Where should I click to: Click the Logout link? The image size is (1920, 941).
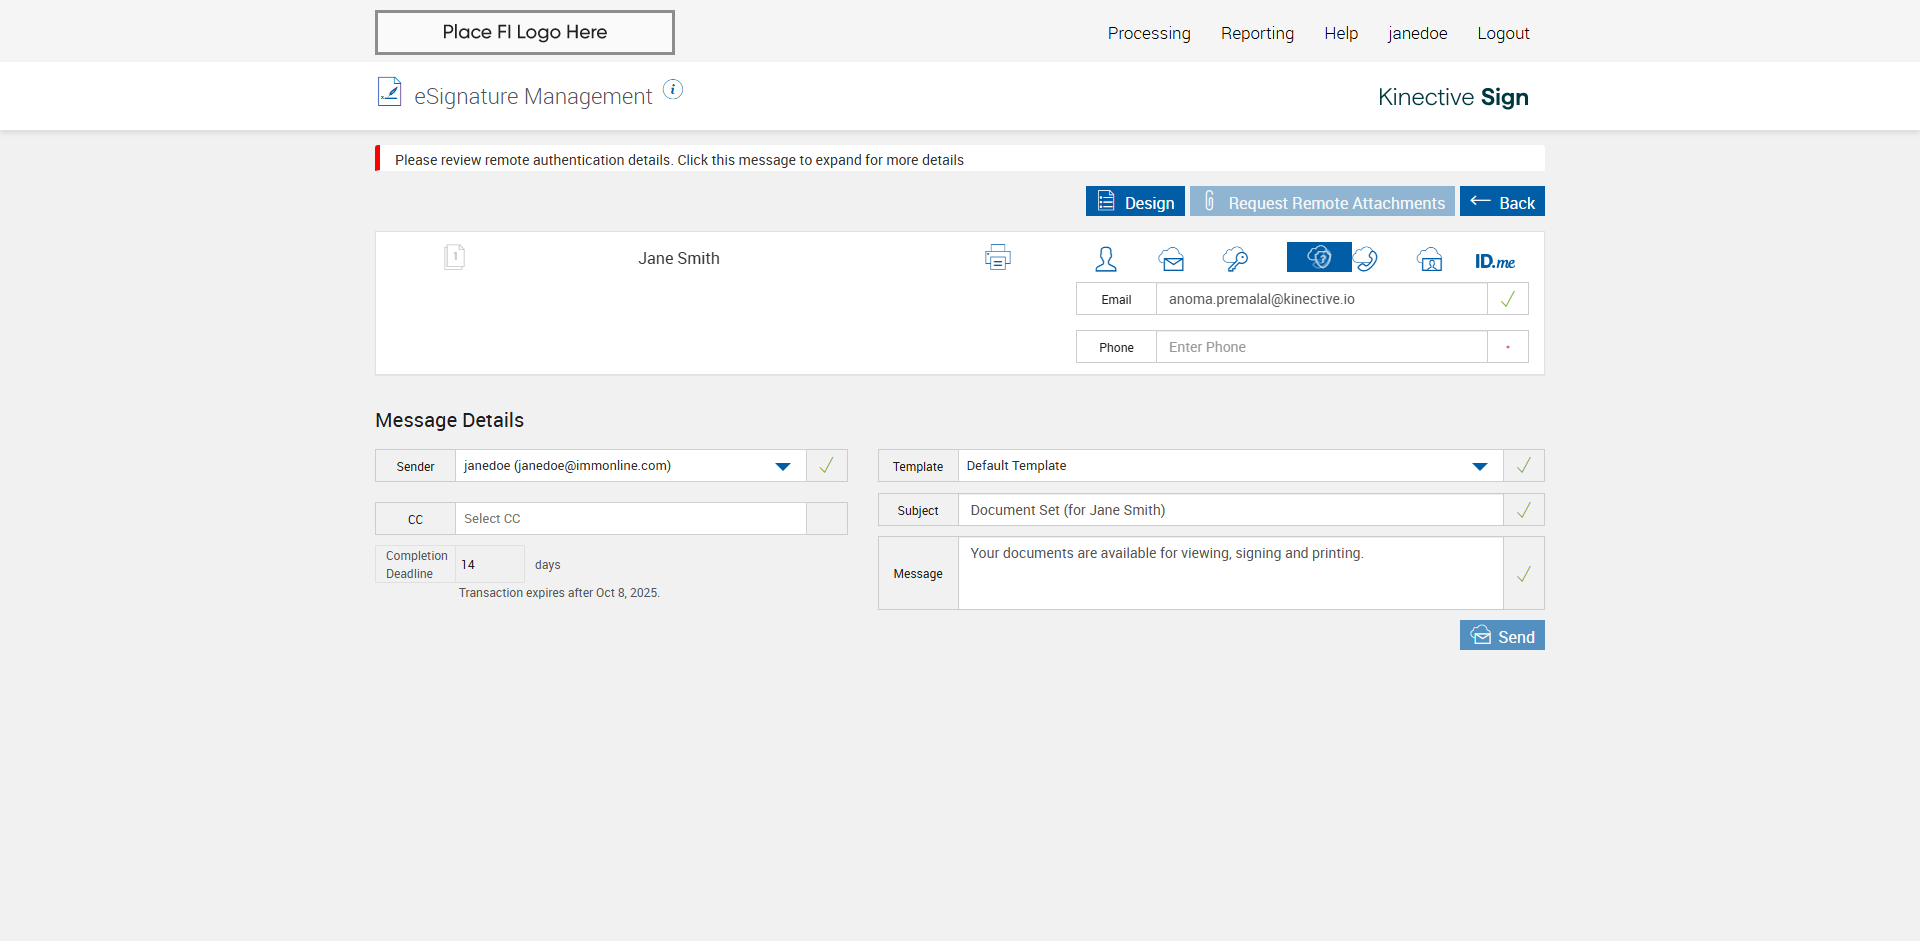[x=1503, y=33]
